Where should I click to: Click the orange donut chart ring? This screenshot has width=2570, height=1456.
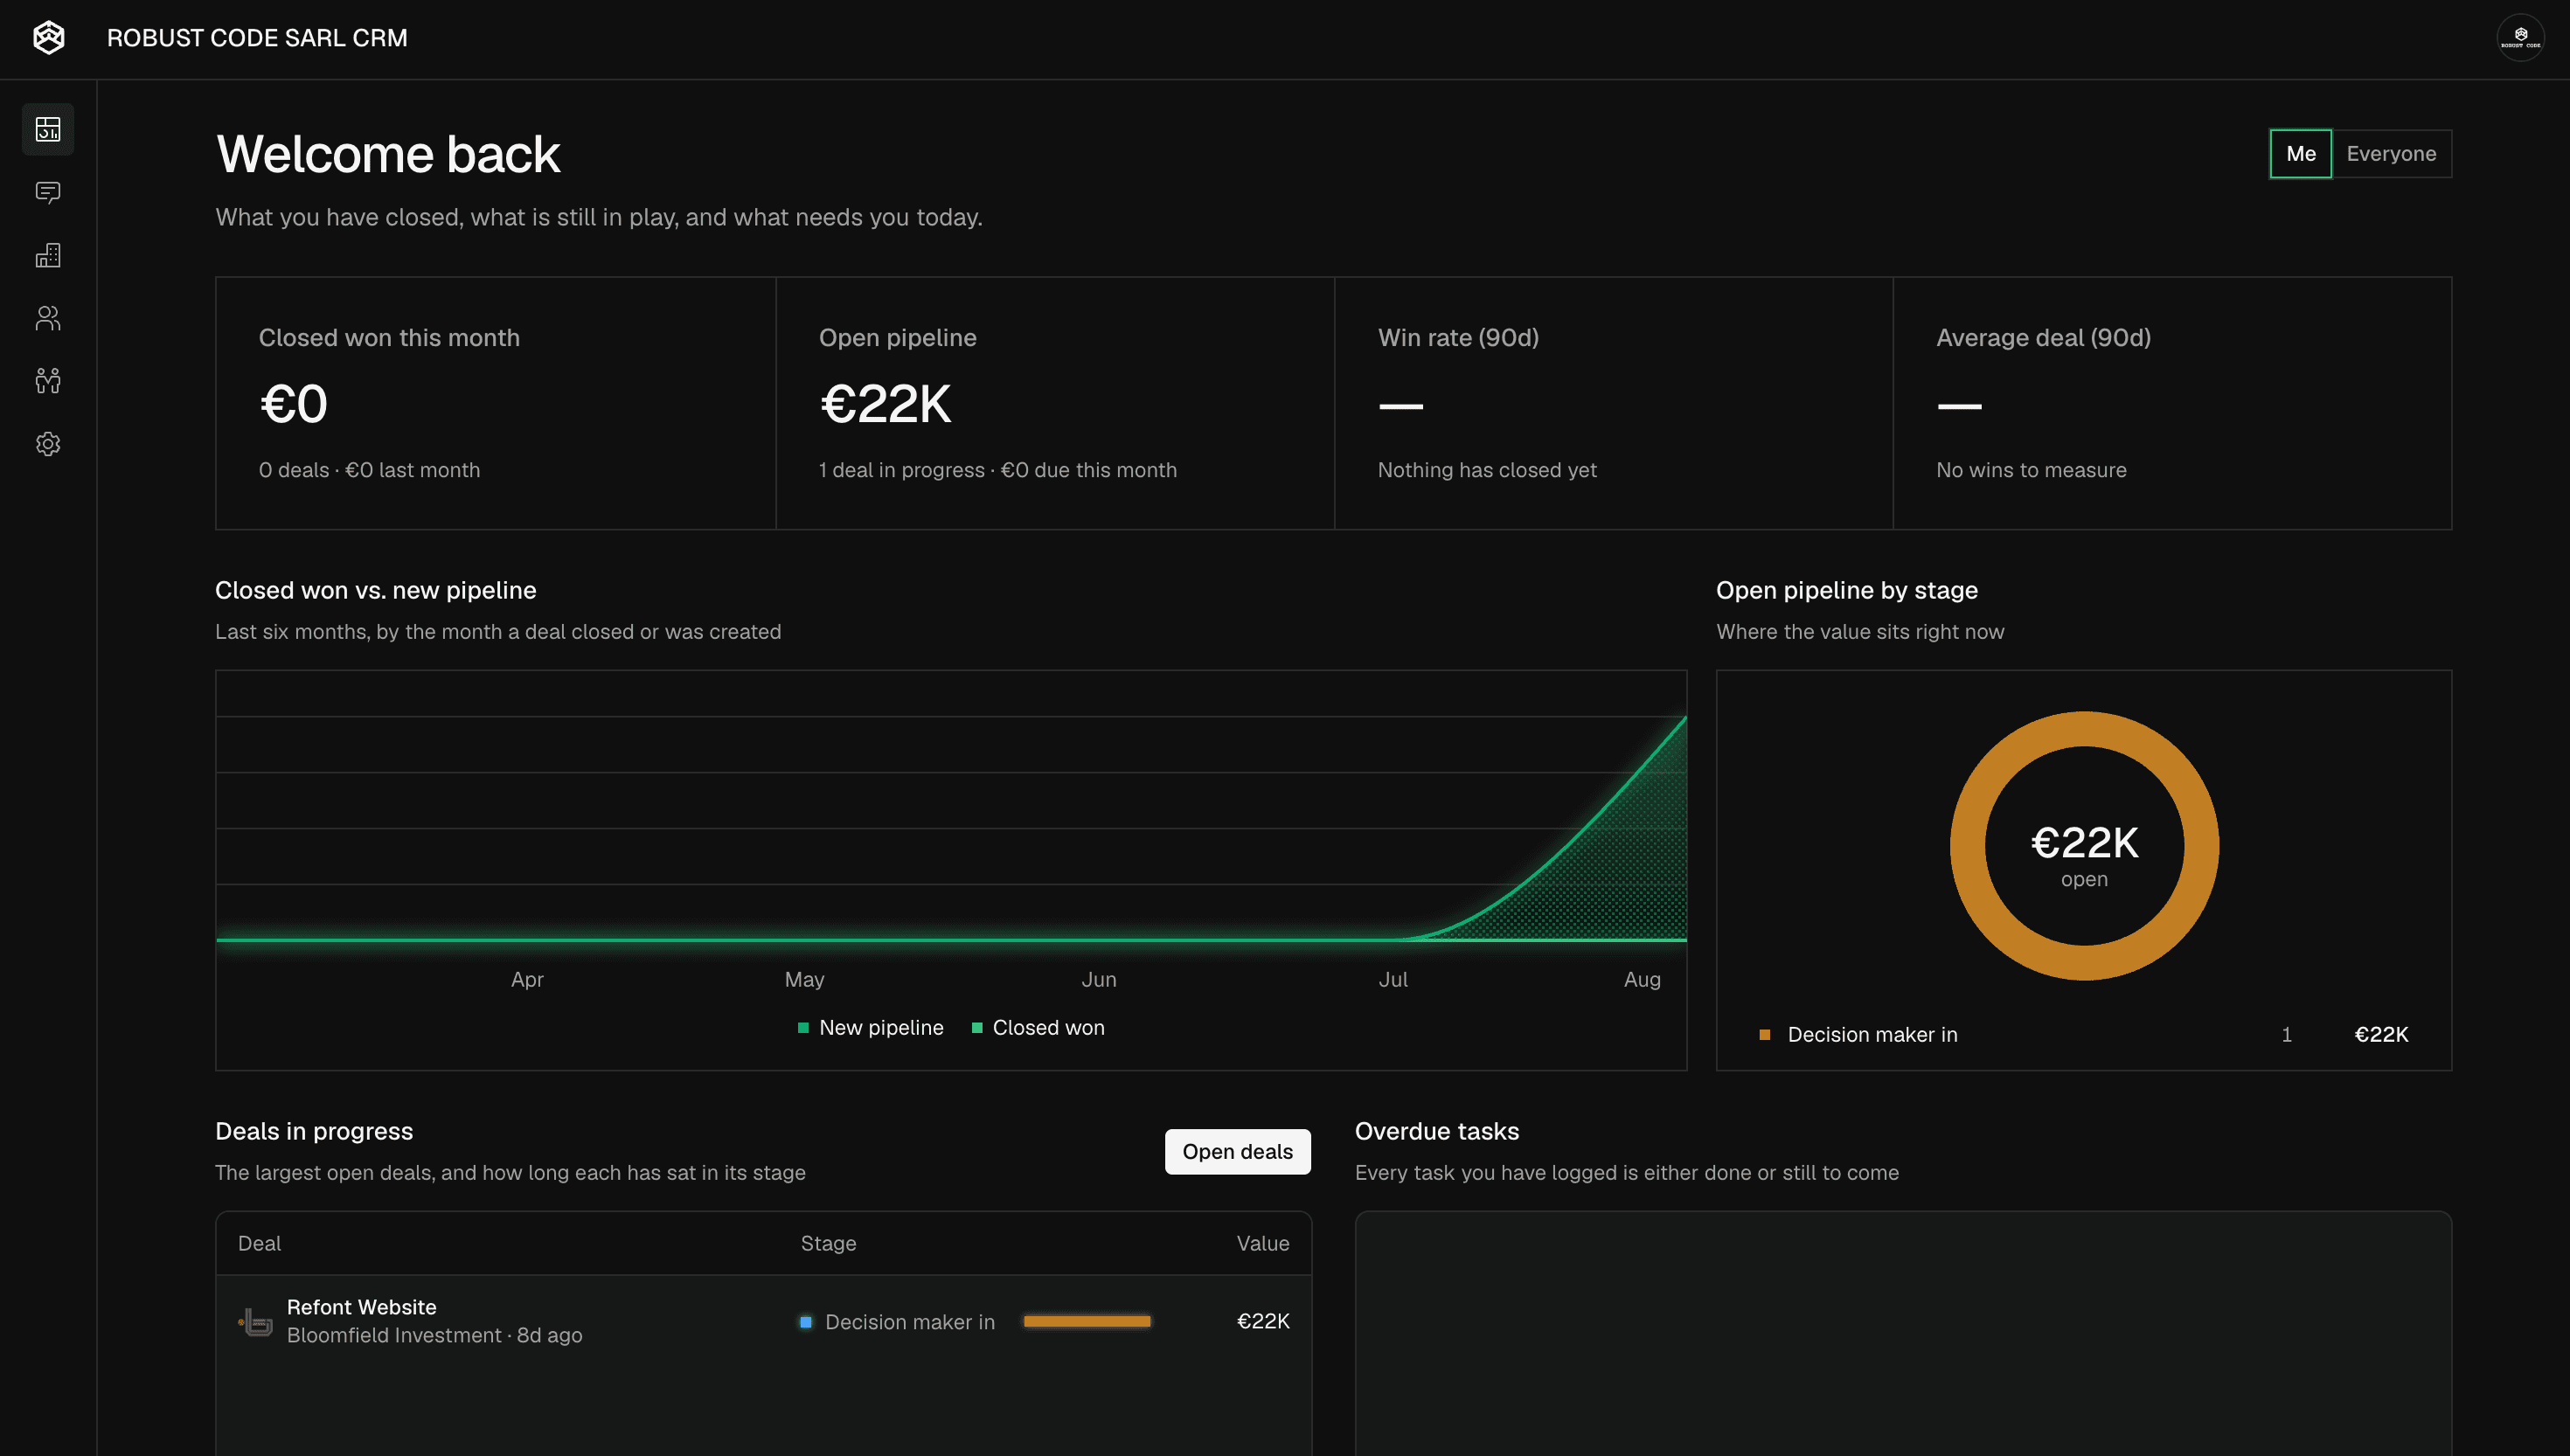click(x=2084, y=728)
